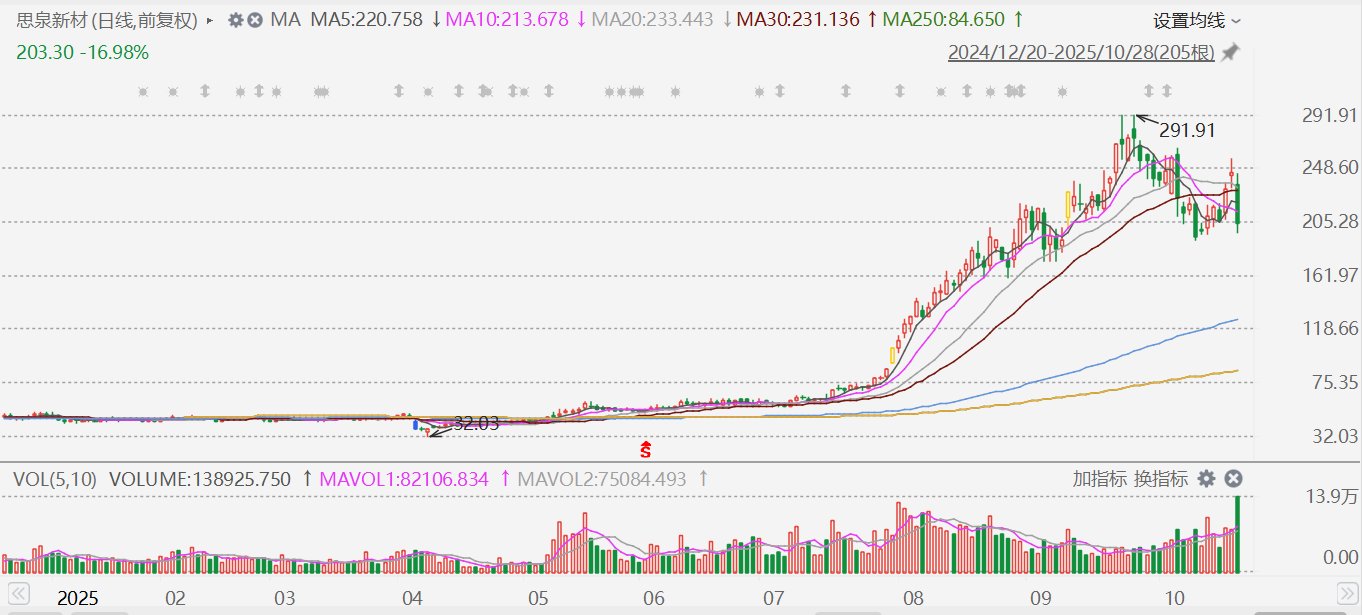
Task: Click the 加指标 button
Action: (1100, 479)
